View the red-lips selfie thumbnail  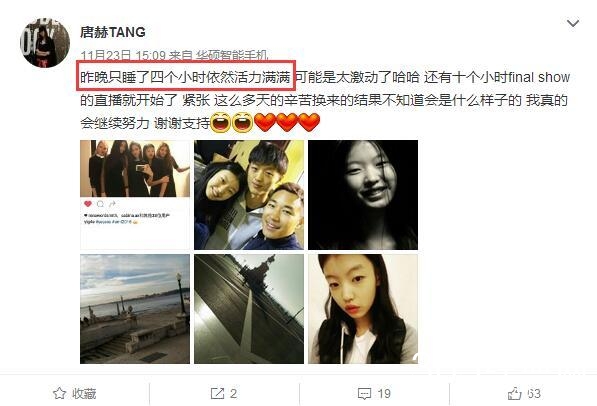[363, 309]
